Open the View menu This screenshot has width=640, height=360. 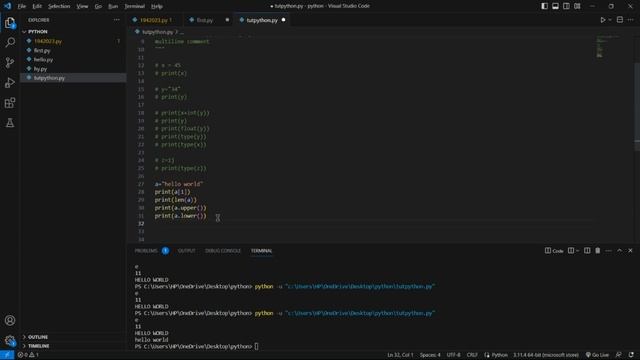[x=82, y=6]
